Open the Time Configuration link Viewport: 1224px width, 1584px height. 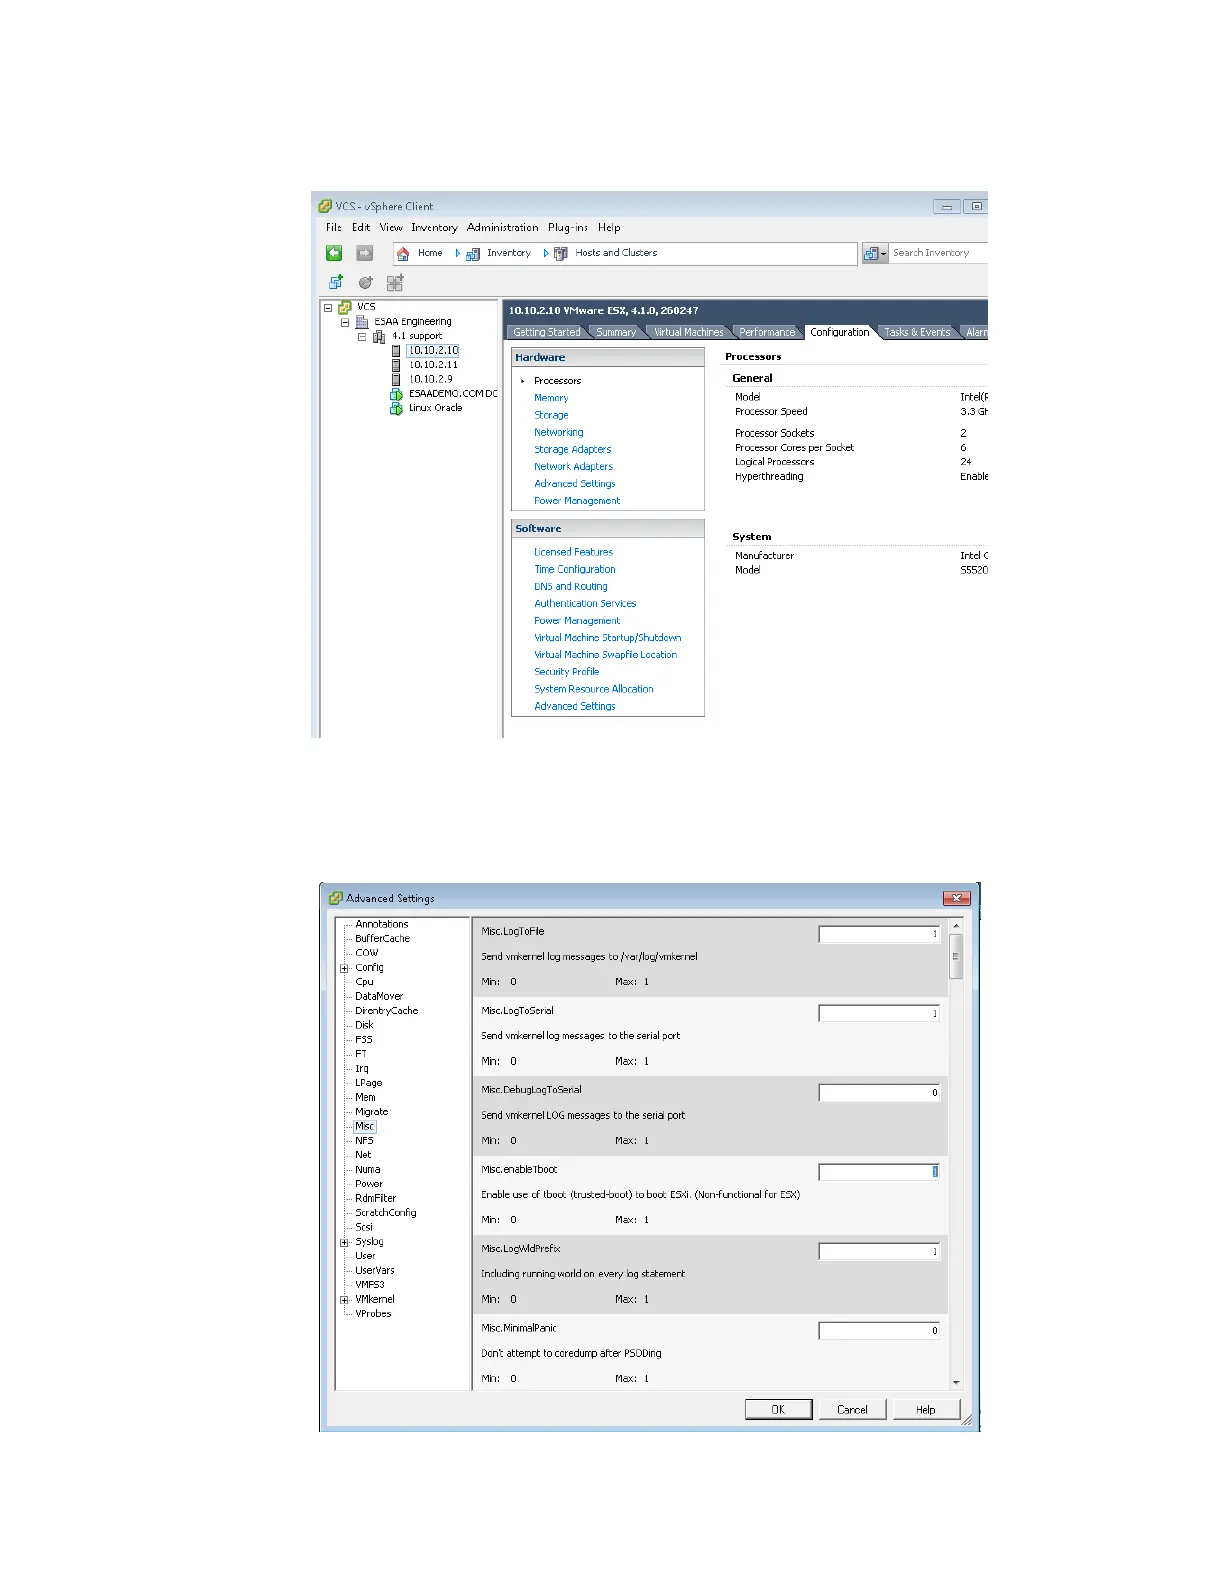575,569
